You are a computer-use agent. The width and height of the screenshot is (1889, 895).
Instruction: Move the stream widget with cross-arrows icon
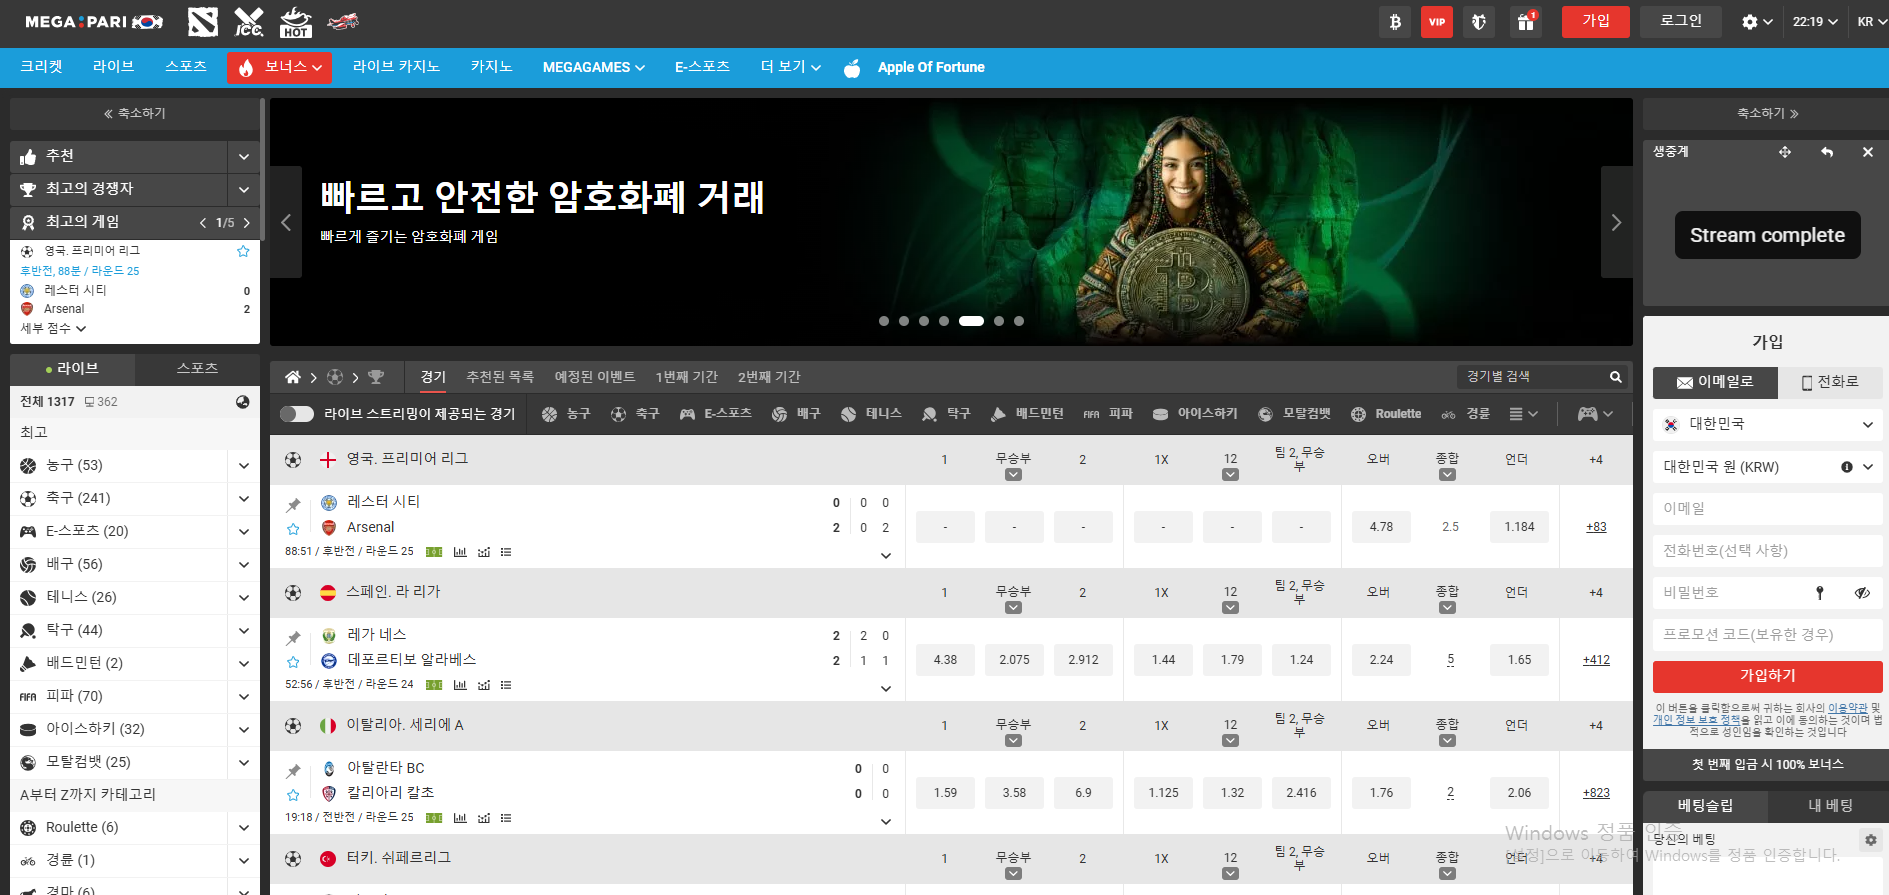1785,152
